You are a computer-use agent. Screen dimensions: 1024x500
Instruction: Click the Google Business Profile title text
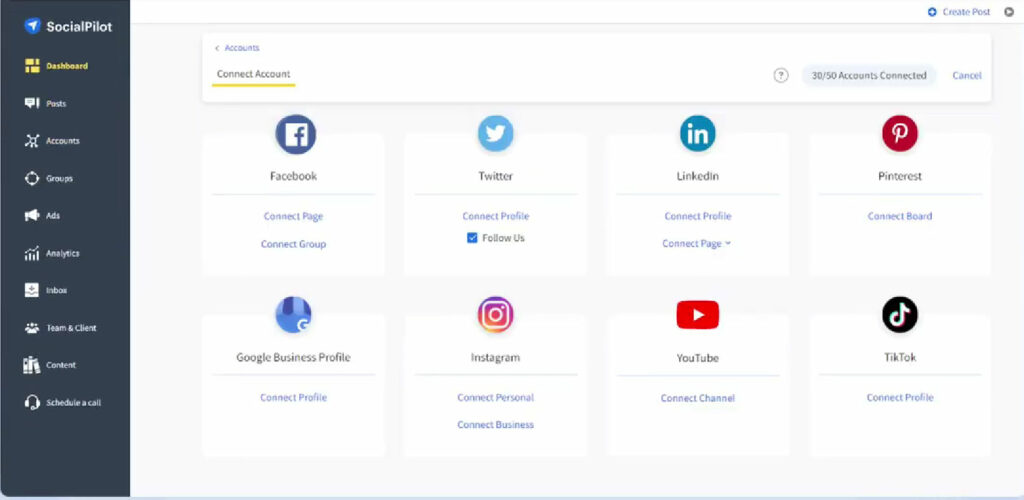(293, 358)
